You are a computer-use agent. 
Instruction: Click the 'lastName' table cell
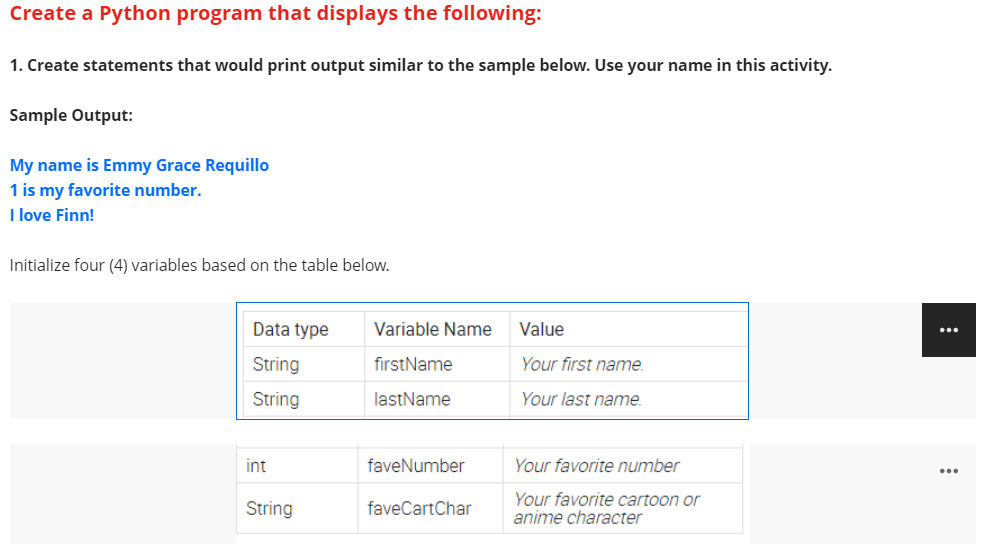pos(437,399)
